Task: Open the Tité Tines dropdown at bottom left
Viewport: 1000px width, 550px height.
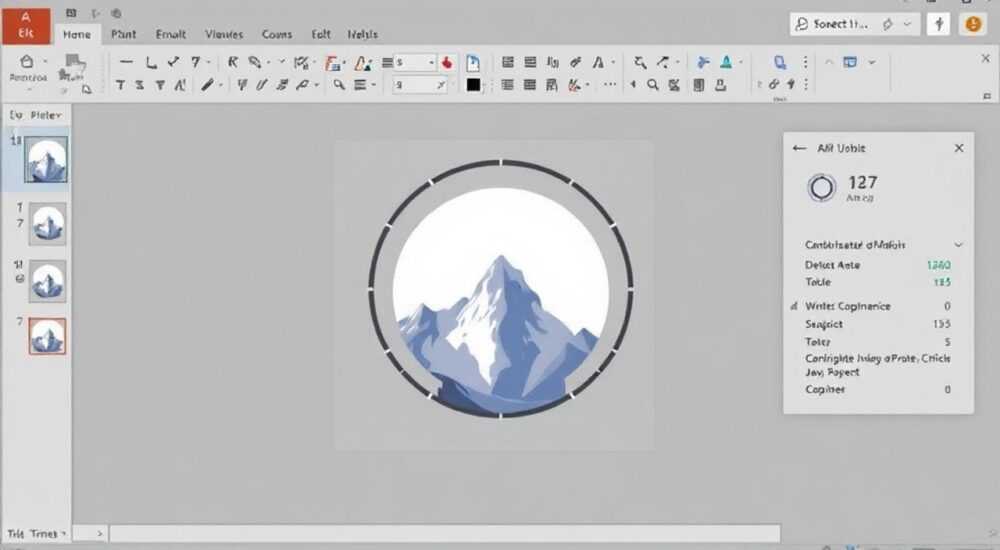Action: click(x=37, y=533)
